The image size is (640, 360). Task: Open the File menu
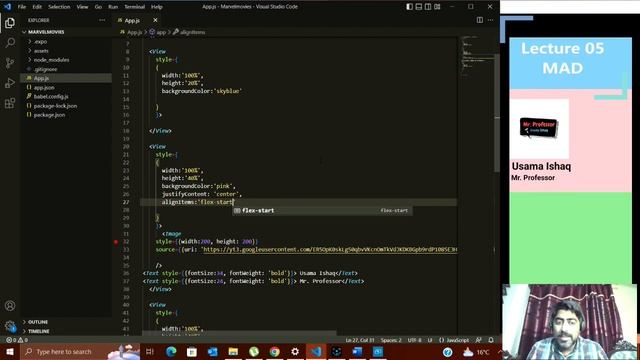click(x=22, y=7)
